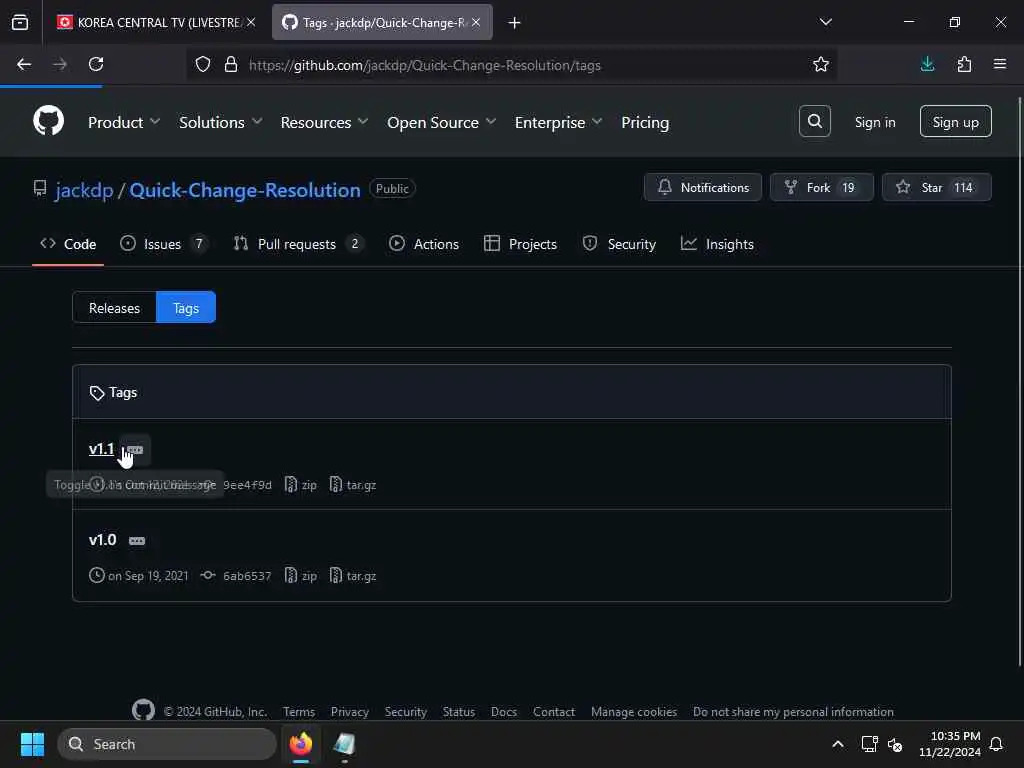Click the GitHub Octocat logo in header
This screenshot has width=1024, height=768.
(49, 121)
